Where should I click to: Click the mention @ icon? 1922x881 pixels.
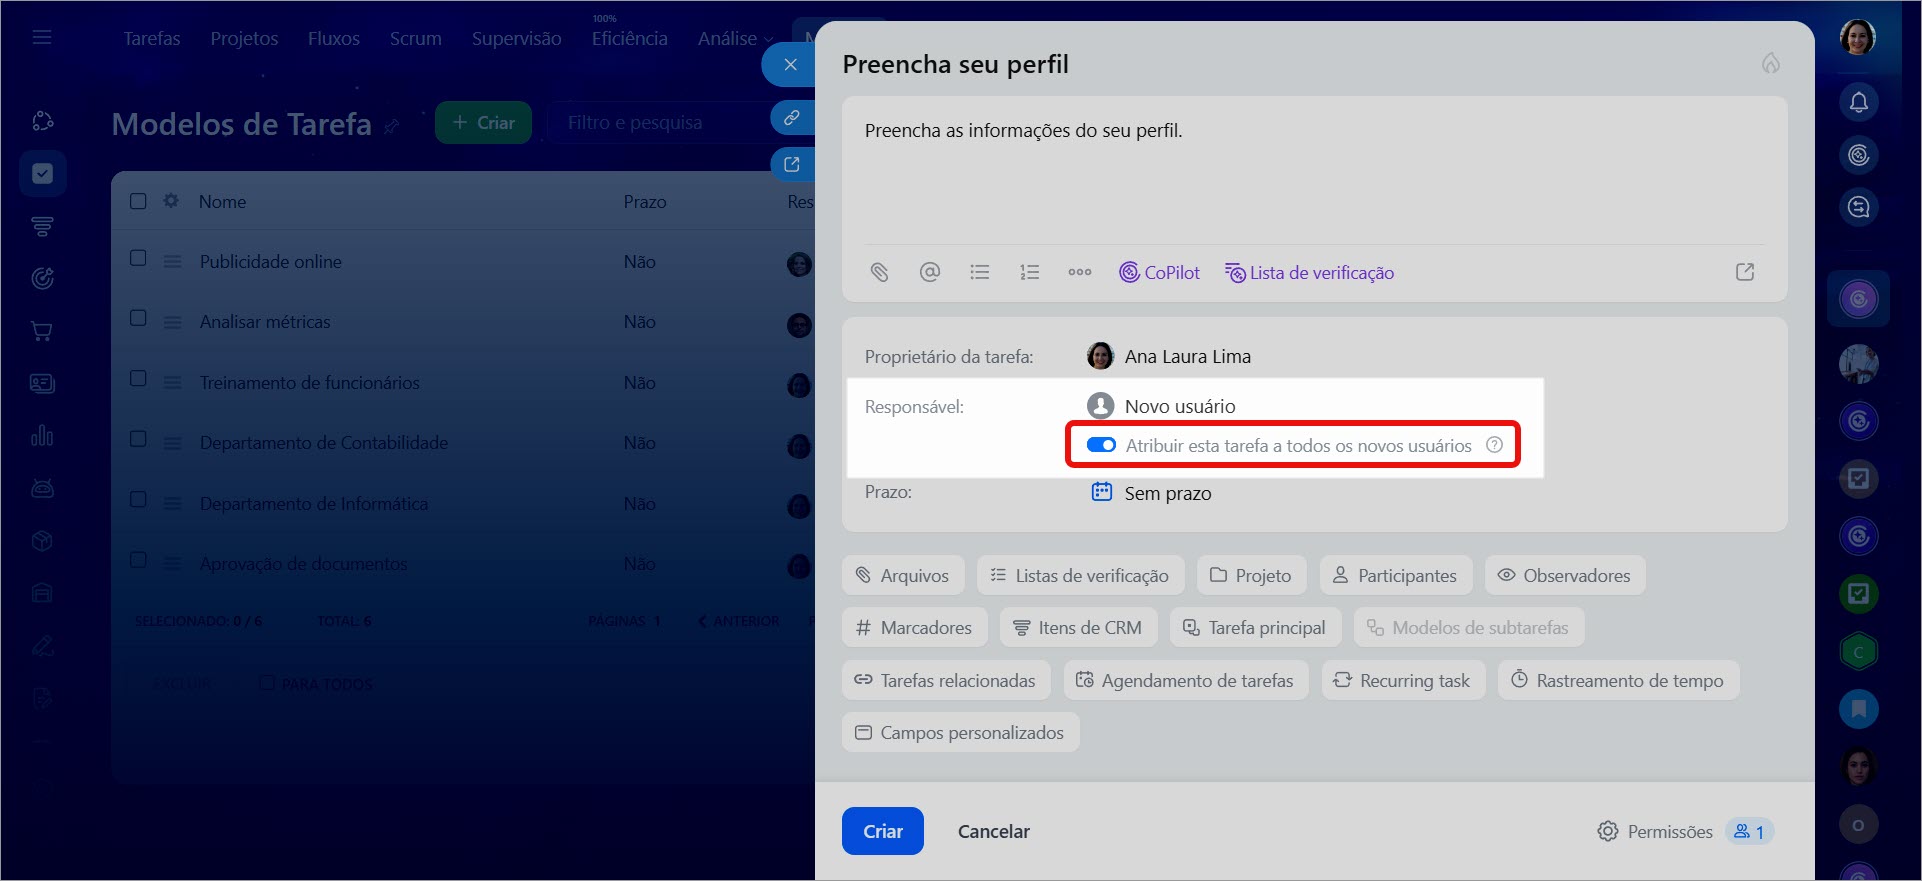[x=930, y=272]
